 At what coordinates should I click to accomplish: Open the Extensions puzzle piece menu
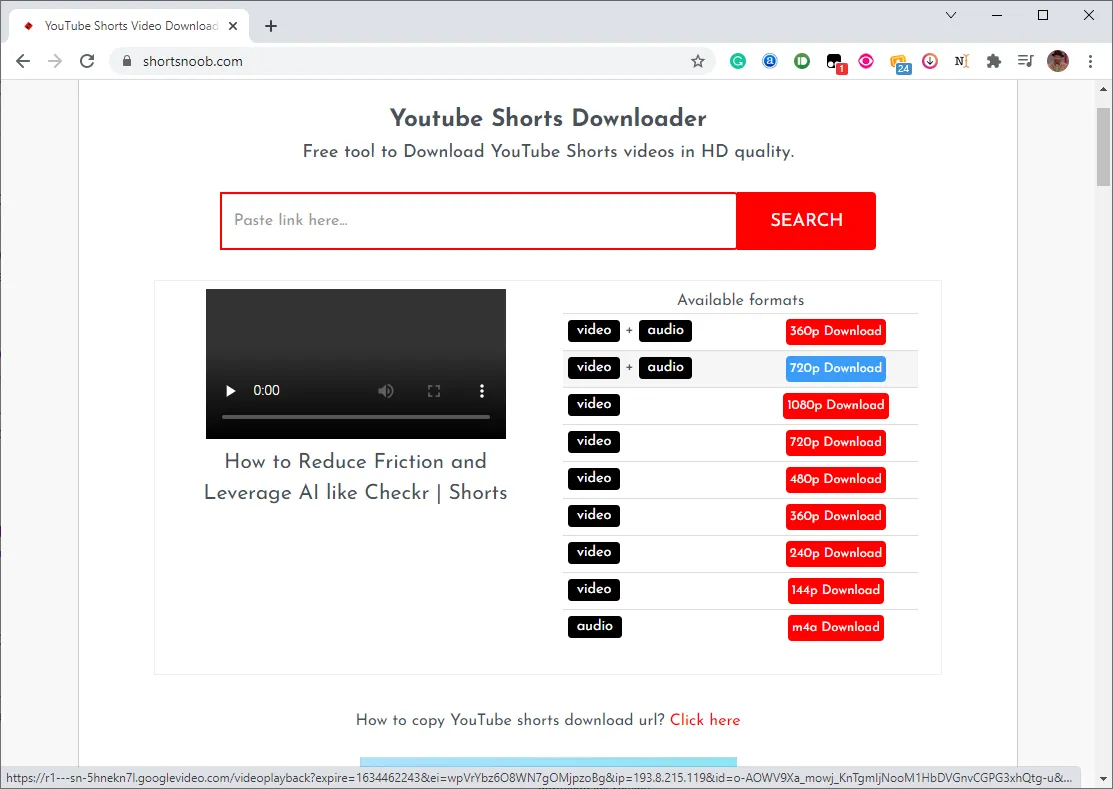(x=994, y=61)
